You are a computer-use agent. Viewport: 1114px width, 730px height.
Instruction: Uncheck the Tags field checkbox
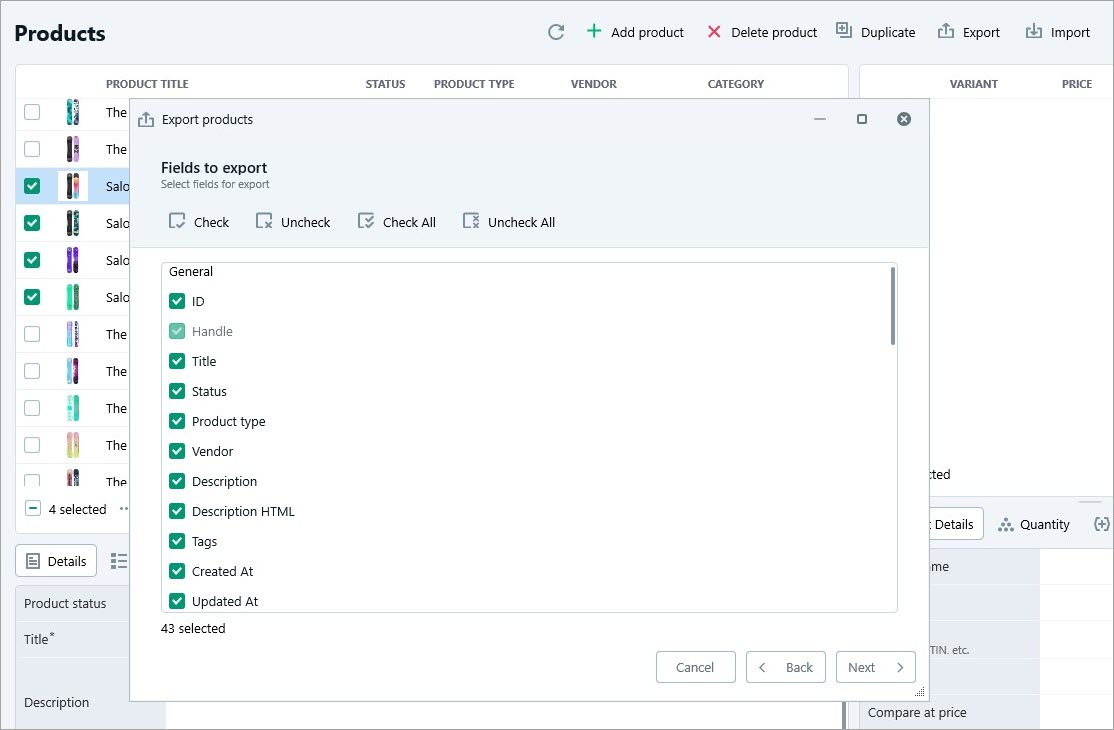tap(177, 541)
